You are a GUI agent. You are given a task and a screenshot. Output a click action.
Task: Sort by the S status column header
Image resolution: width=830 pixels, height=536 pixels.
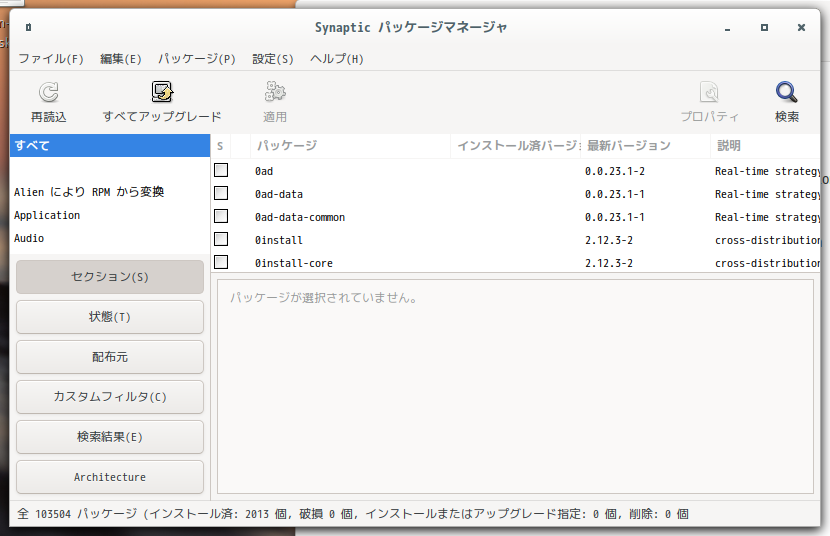221,146
